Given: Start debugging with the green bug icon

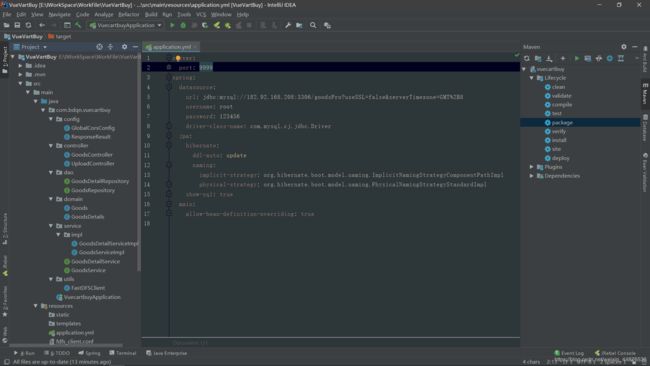Looking at the screenshot, I should [183, 25].
